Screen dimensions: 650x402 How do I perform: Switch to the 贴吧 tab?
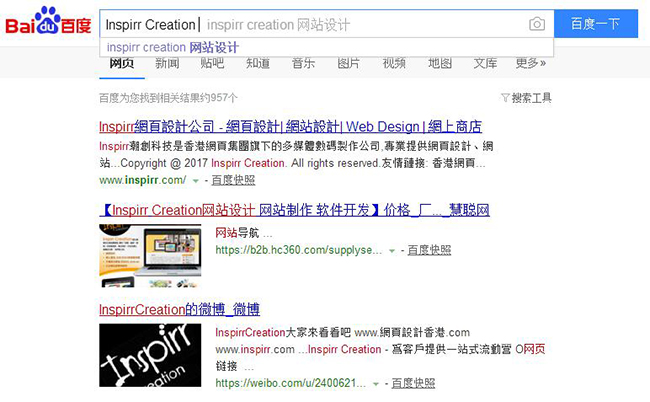point(212,63)
